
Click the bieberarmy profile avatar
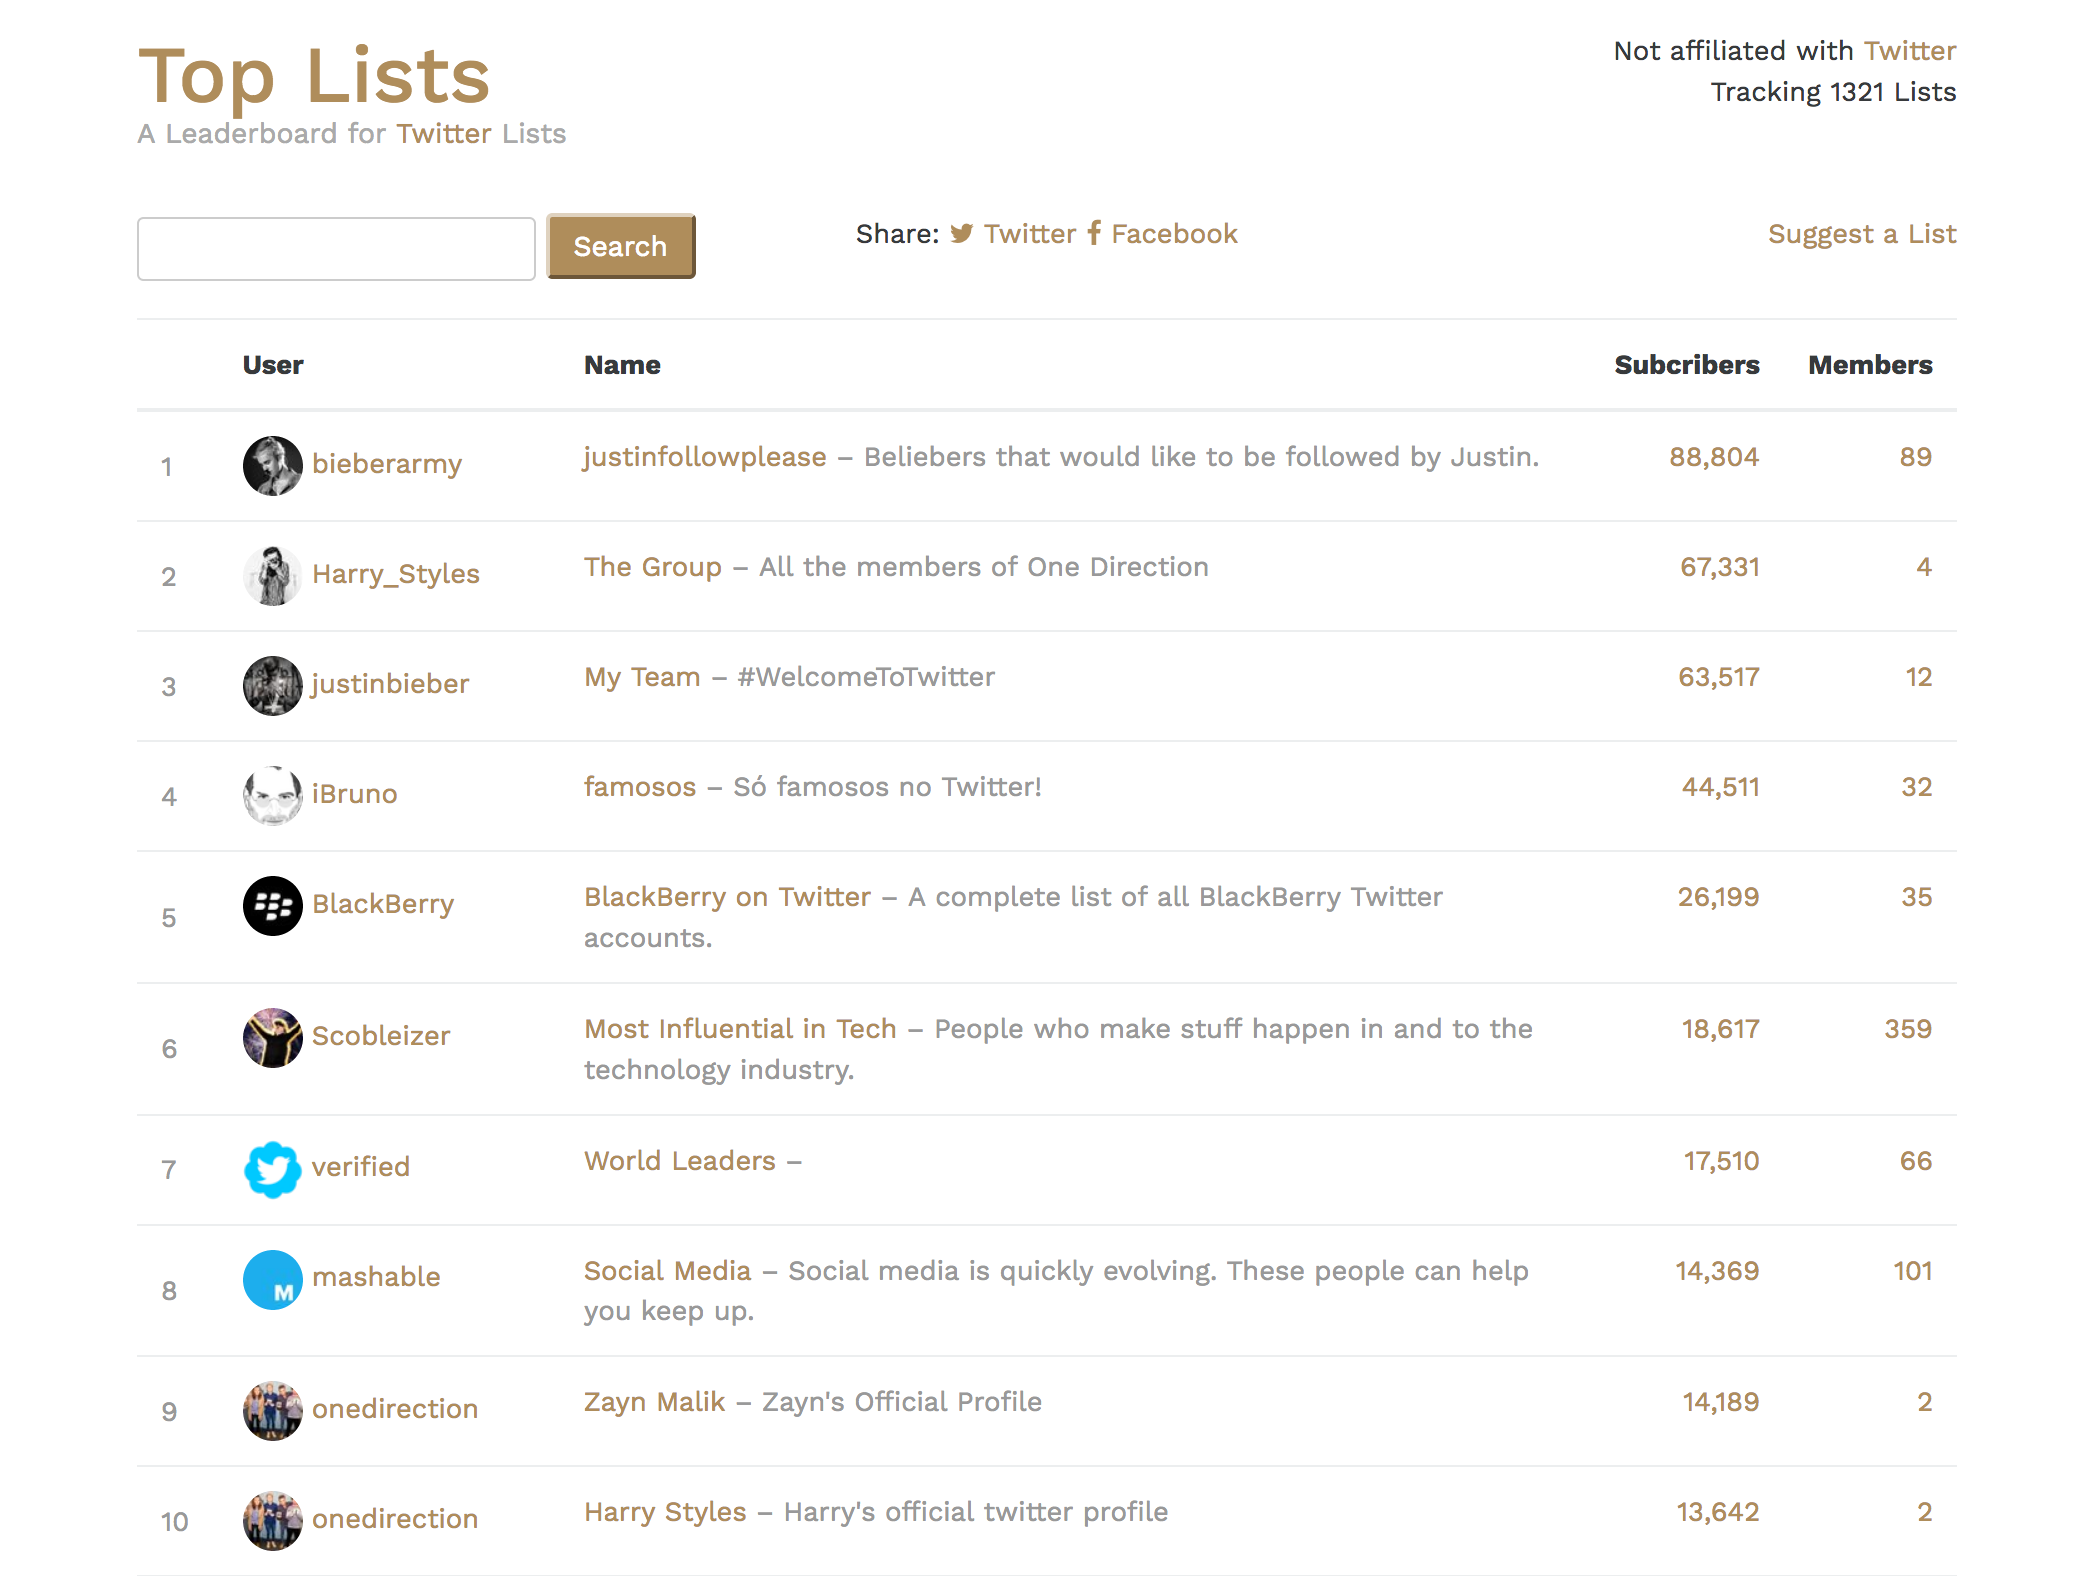point(272,465)
